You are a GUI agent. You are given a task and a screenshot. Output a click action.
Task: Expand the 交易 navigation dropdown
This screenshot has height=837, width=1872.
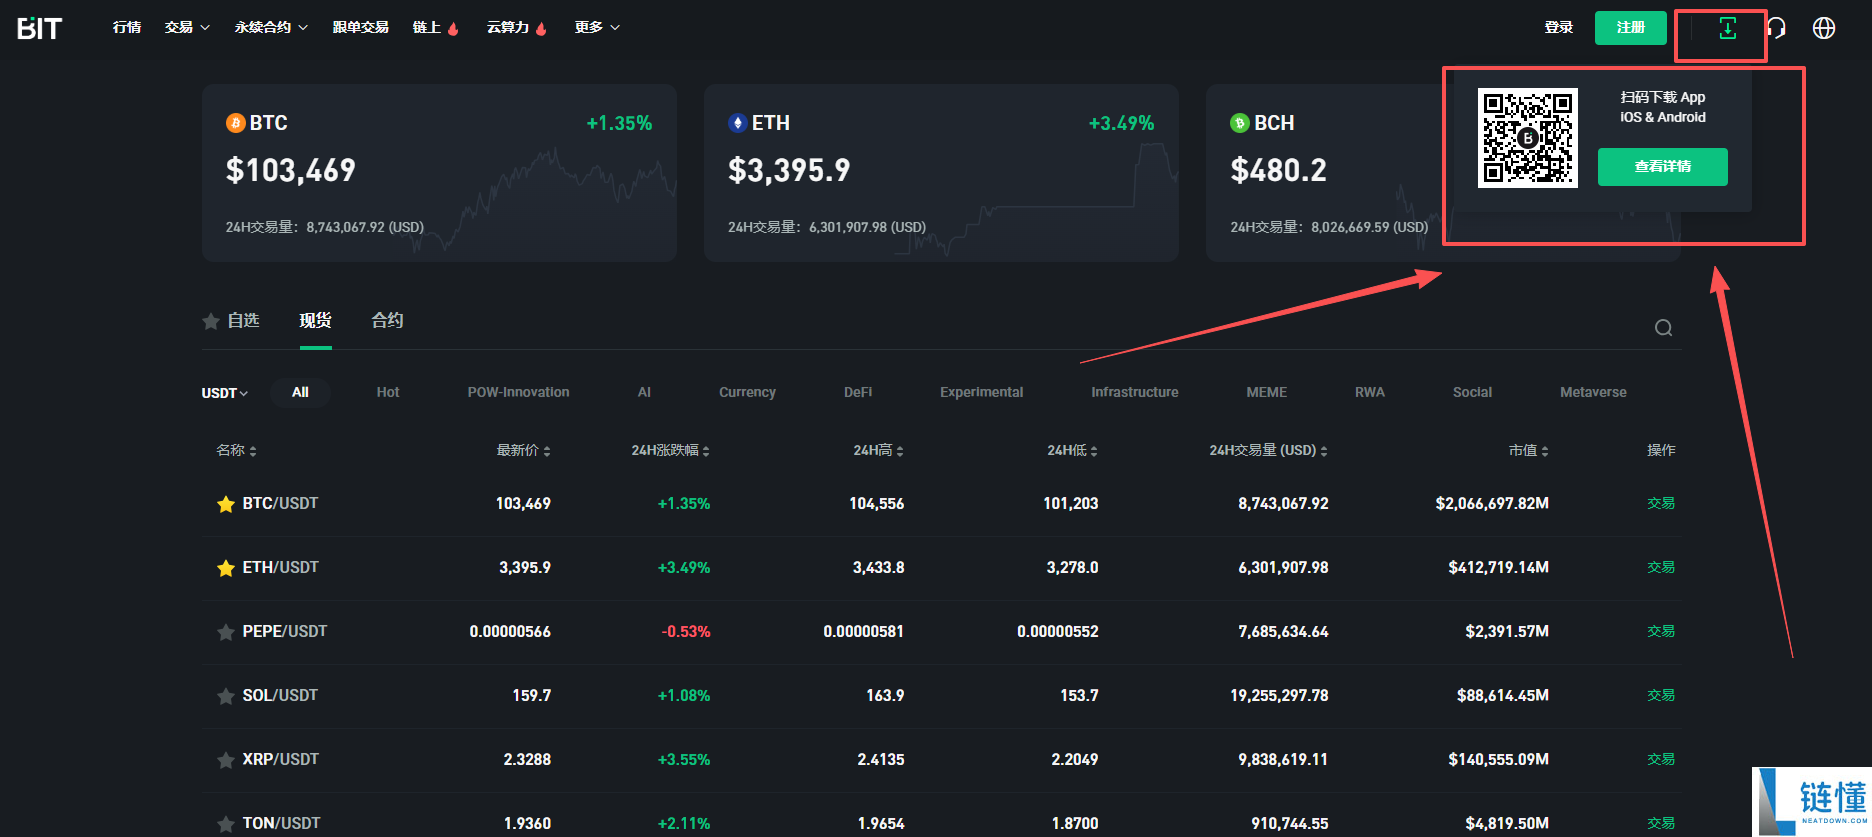187,27
